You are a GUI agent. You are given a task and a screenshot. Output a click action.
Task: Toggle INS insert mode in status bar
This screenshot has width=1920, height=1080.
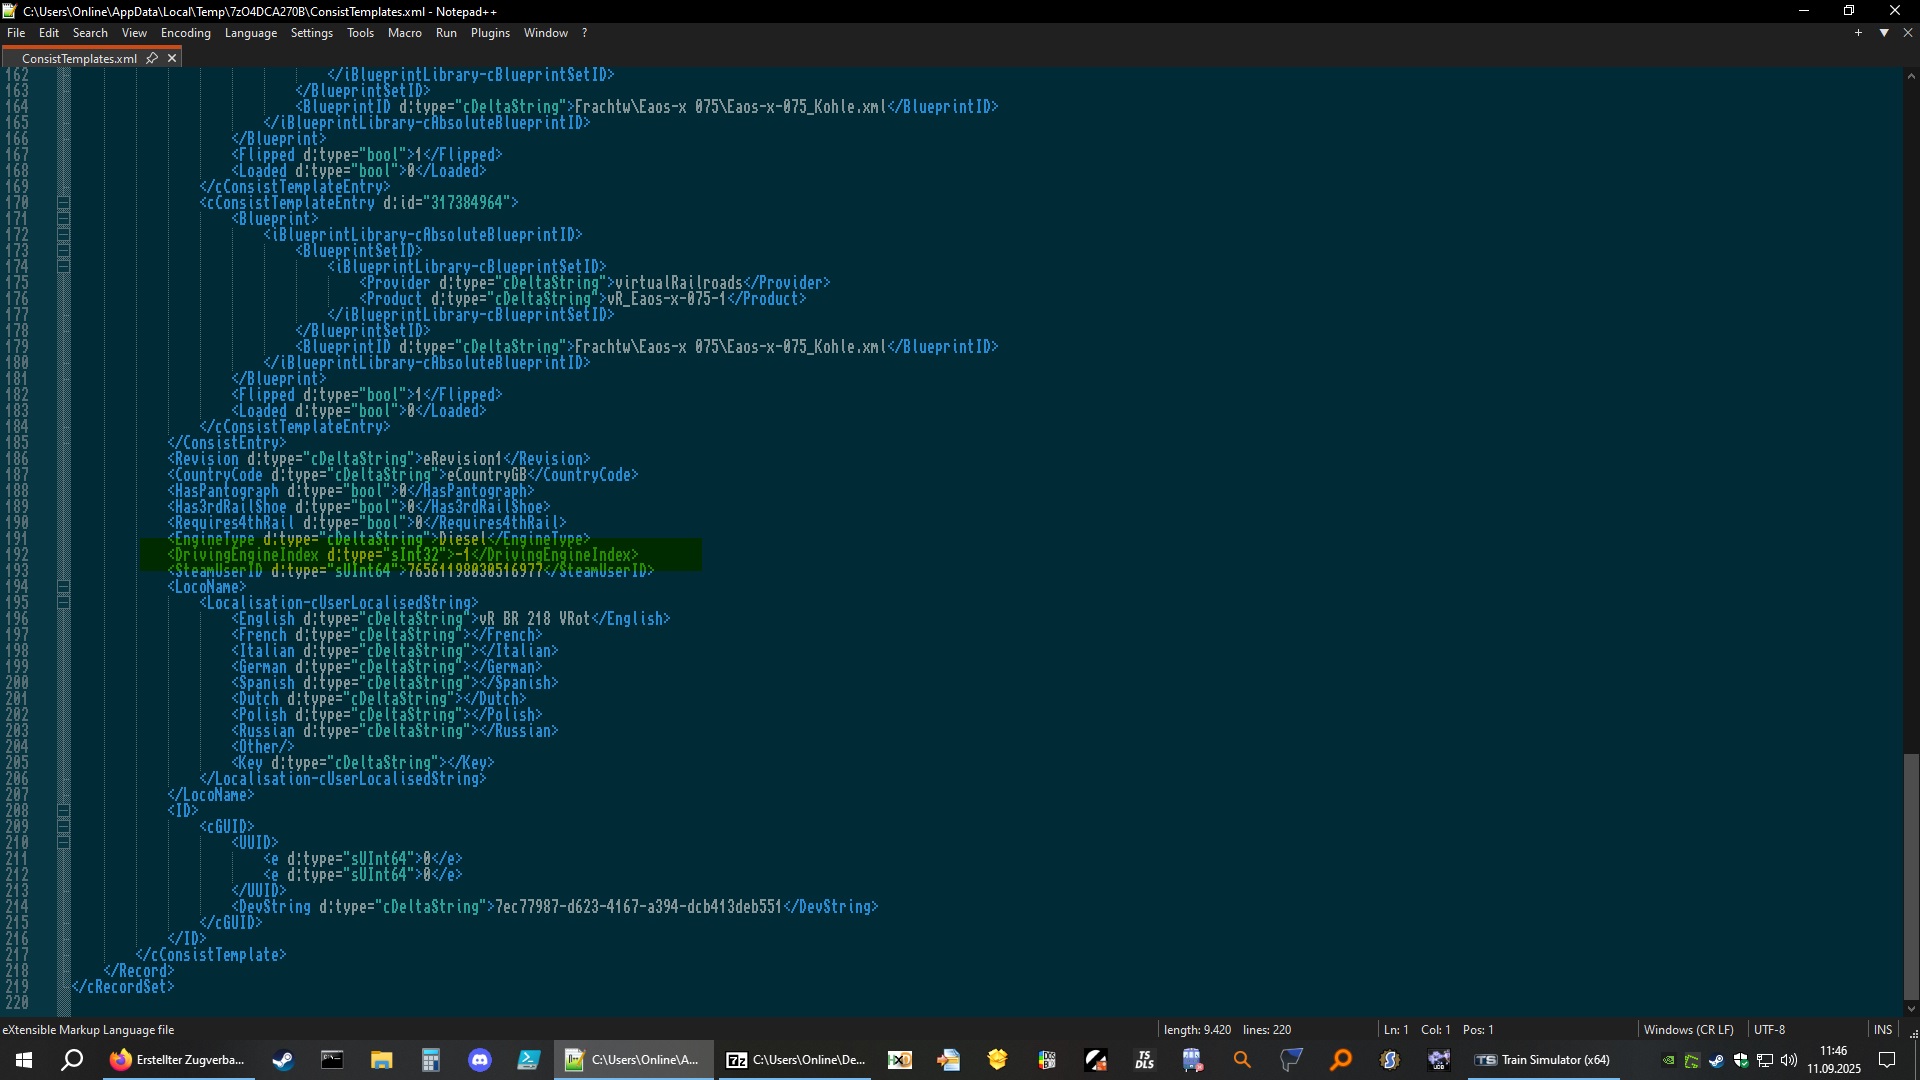coord(1882,1030)
